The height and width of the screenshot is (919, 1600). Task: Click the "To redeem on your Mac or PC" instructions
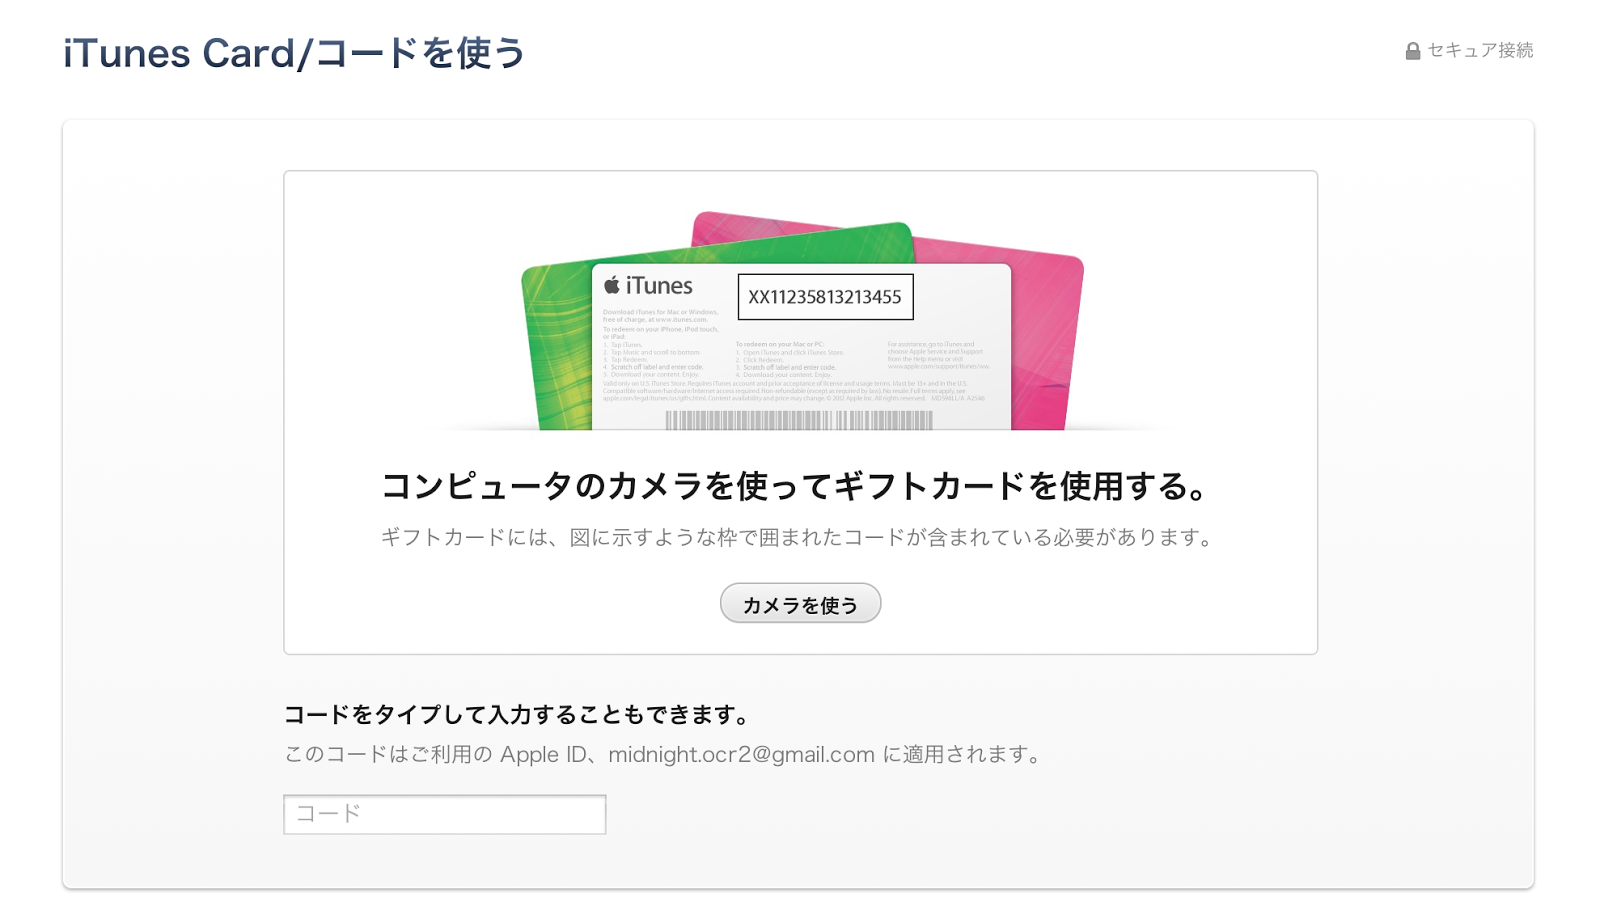click(789, 359)
